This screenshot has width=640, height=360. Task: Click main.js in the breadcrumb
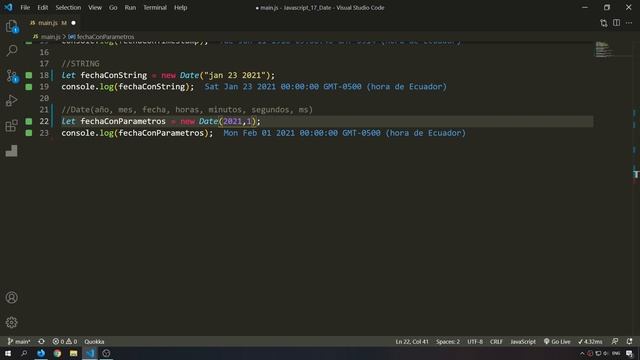[50, 37]
